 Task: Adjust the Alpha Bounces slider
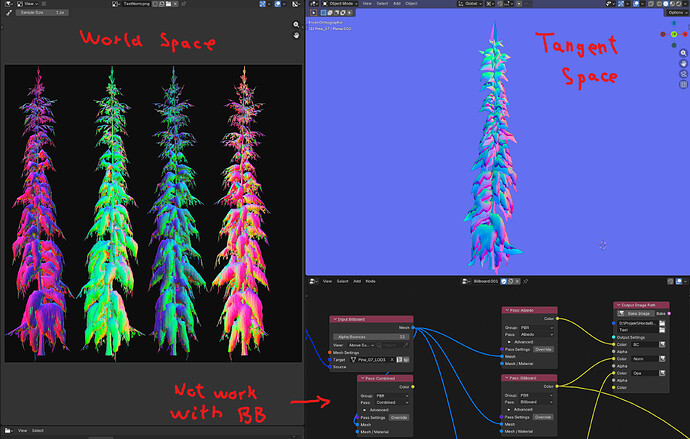point(371,337)
